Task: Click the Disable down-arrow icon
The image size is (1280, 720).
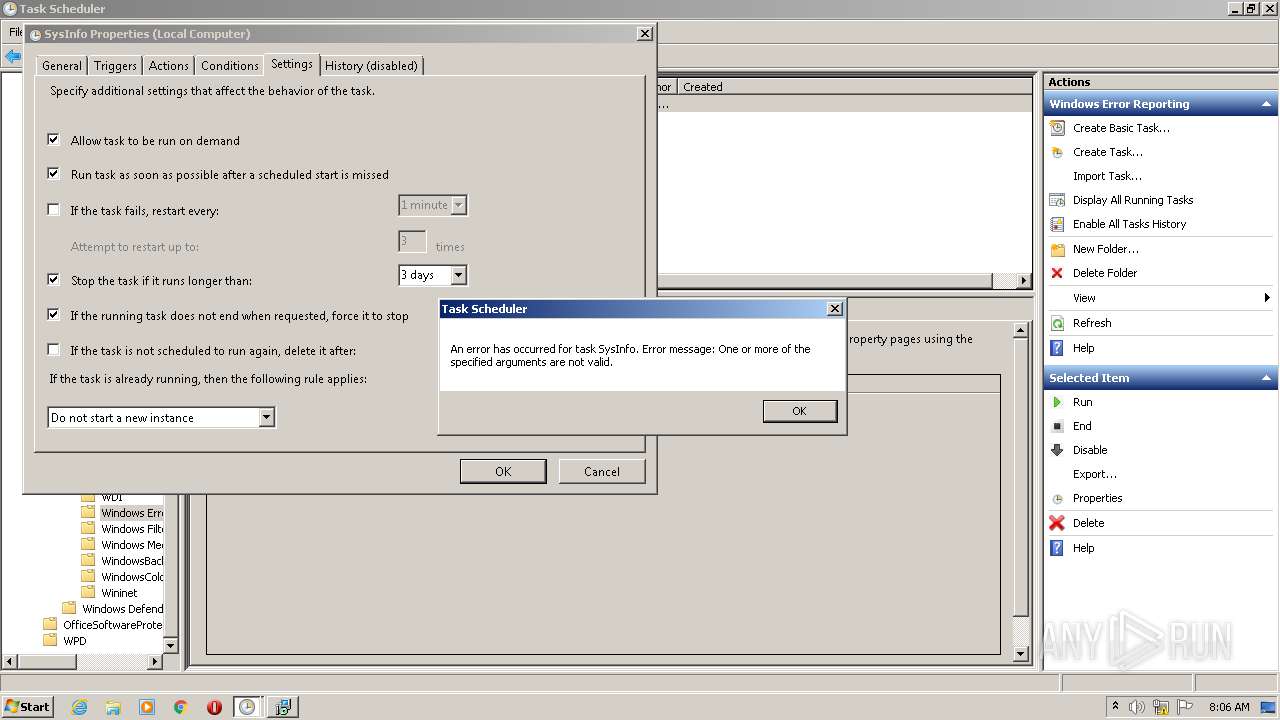Action: point(1057,450)
